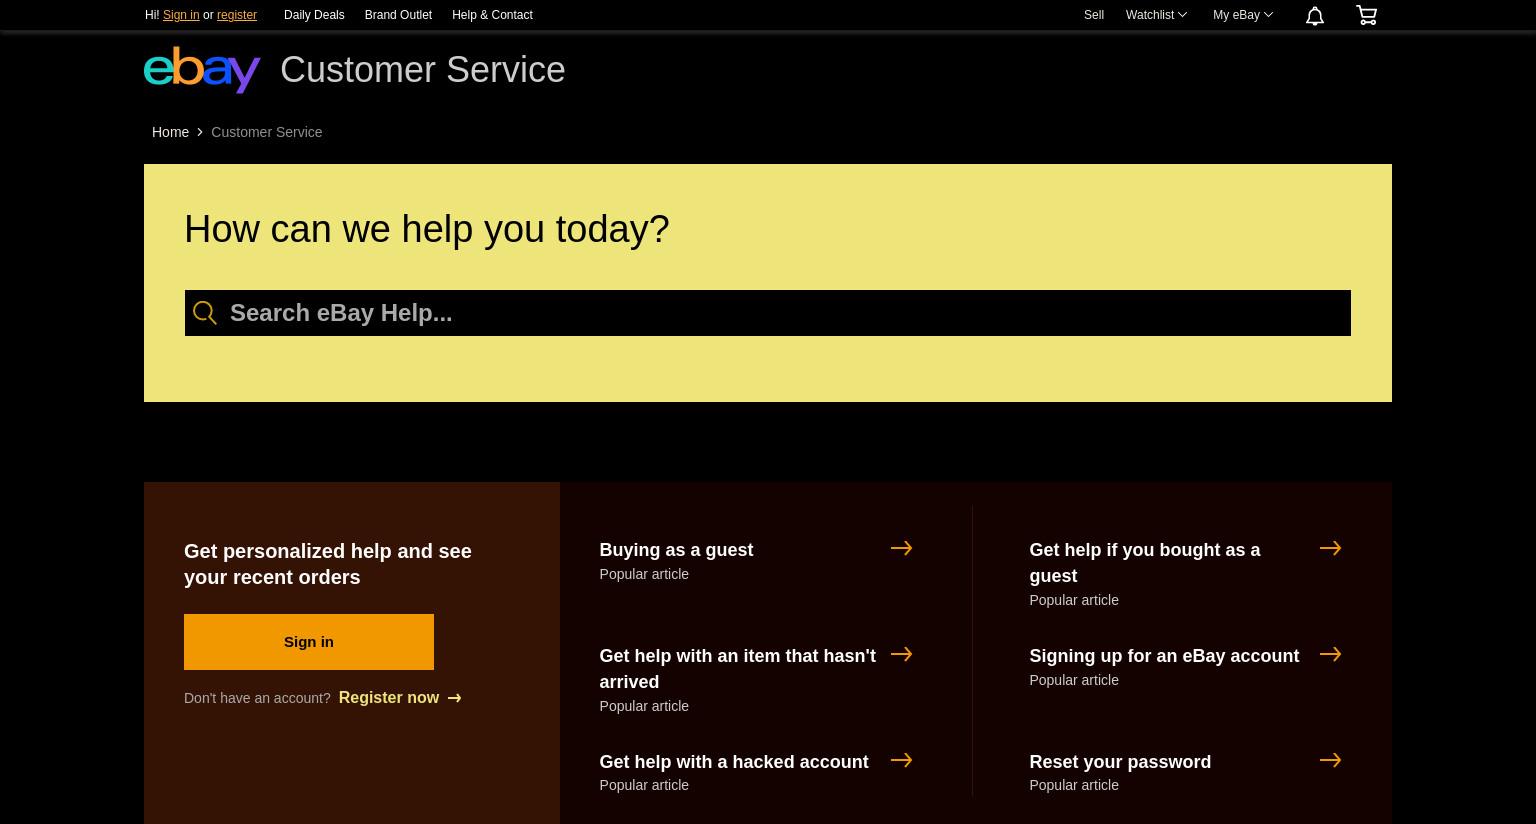The image size is (1536, 824).
Task: Open Get help with a hacked account article
Action: (734, 762)
